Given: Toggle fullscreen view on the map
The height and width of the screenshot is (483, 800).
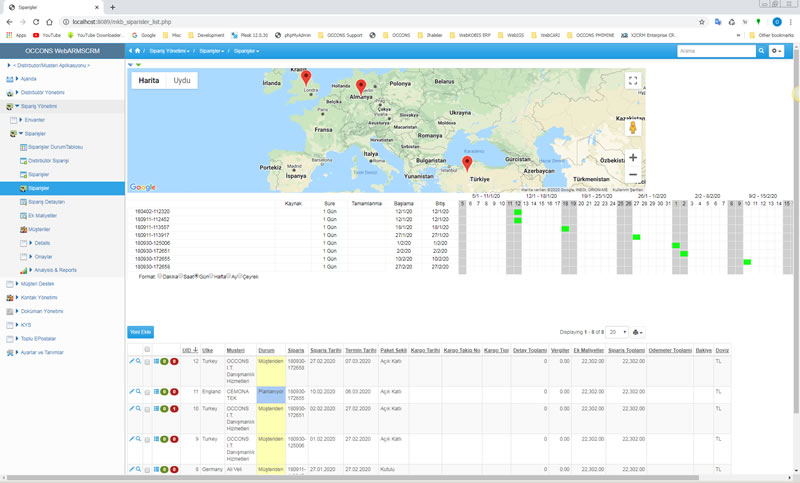Looking at the screenshot, I should (x=633, y=81).
